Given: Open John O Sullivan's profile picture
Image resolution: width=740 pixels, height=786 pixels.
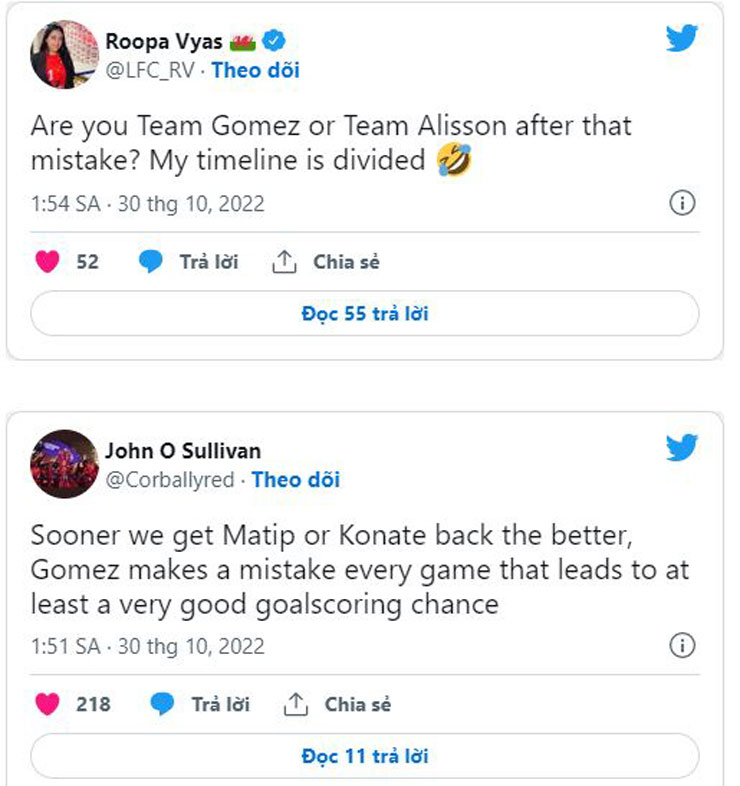Looking at the screenshot, I should point(64,464).
